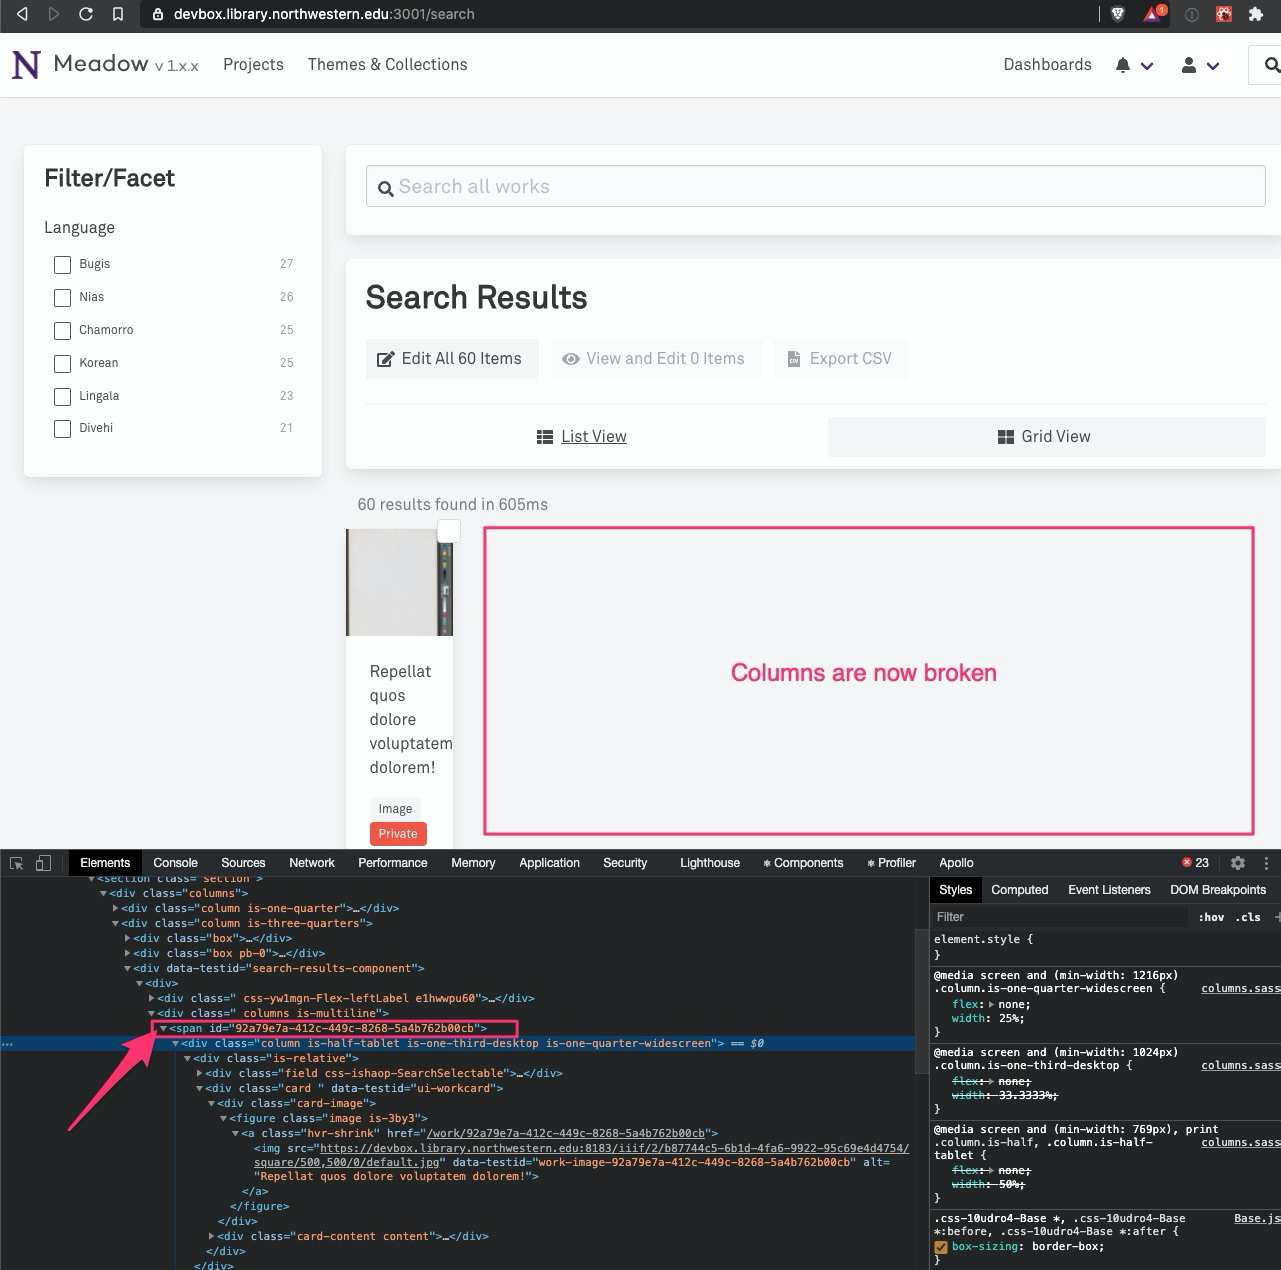Open the notifications bell menu

click(1134, 65)
